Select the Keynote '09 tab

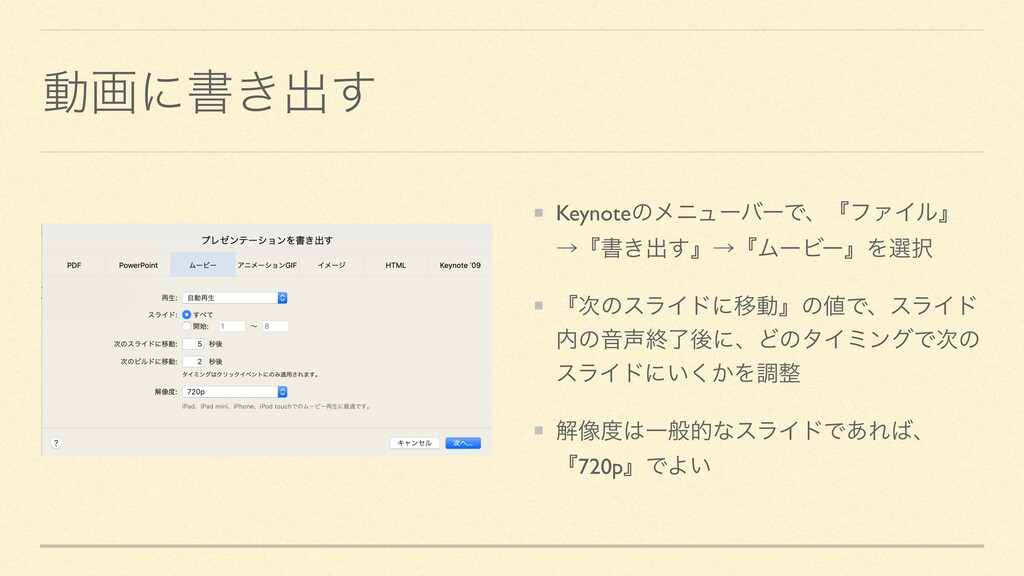(x=460, y=265)
